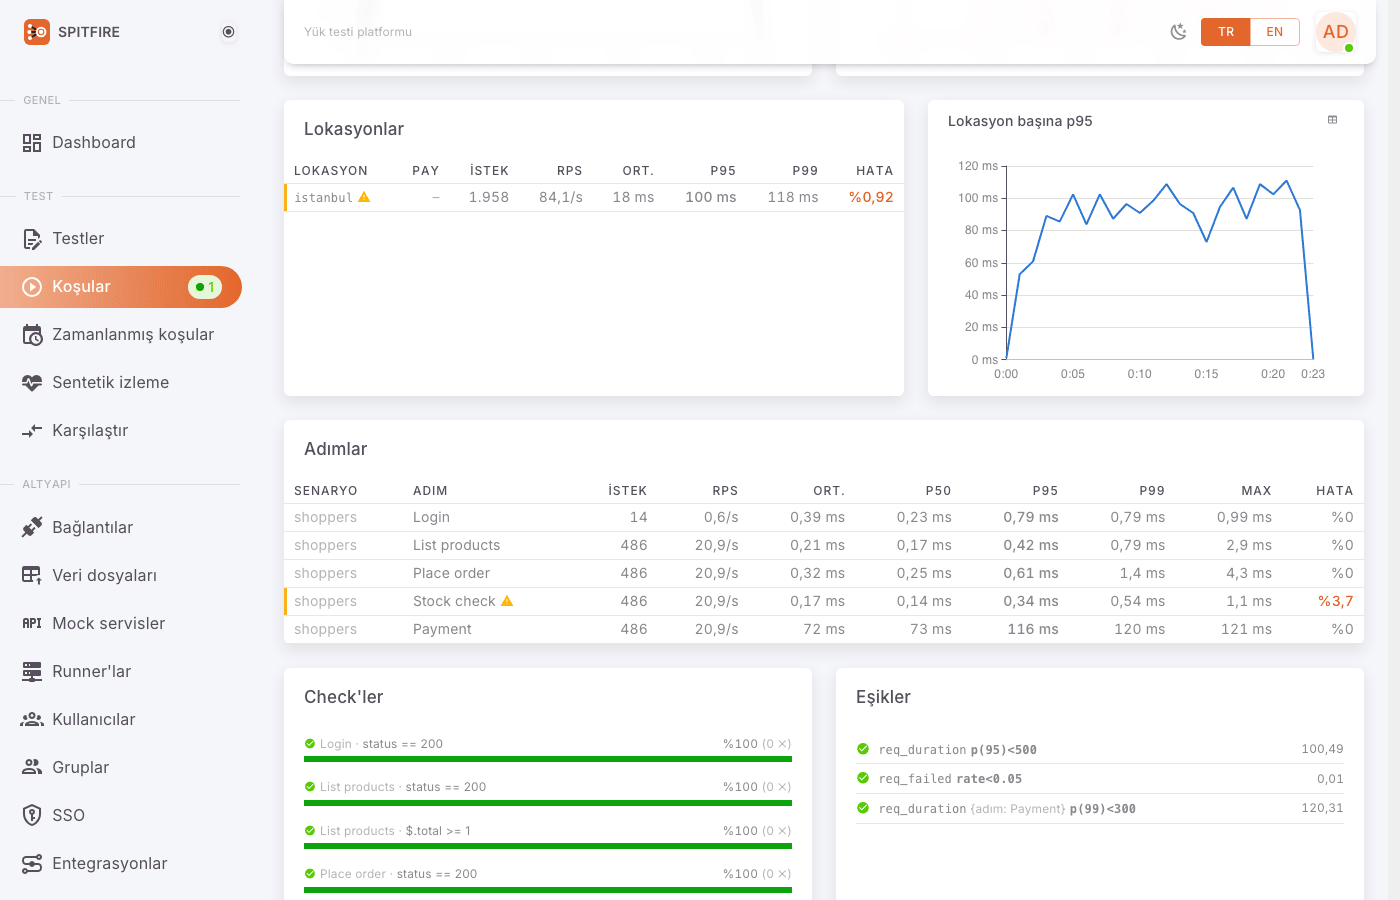The height and width of the screenshot is (900, 1400).
Task: Expand the Lokasyon başına p95 chart table
Action: [1332, 120]
